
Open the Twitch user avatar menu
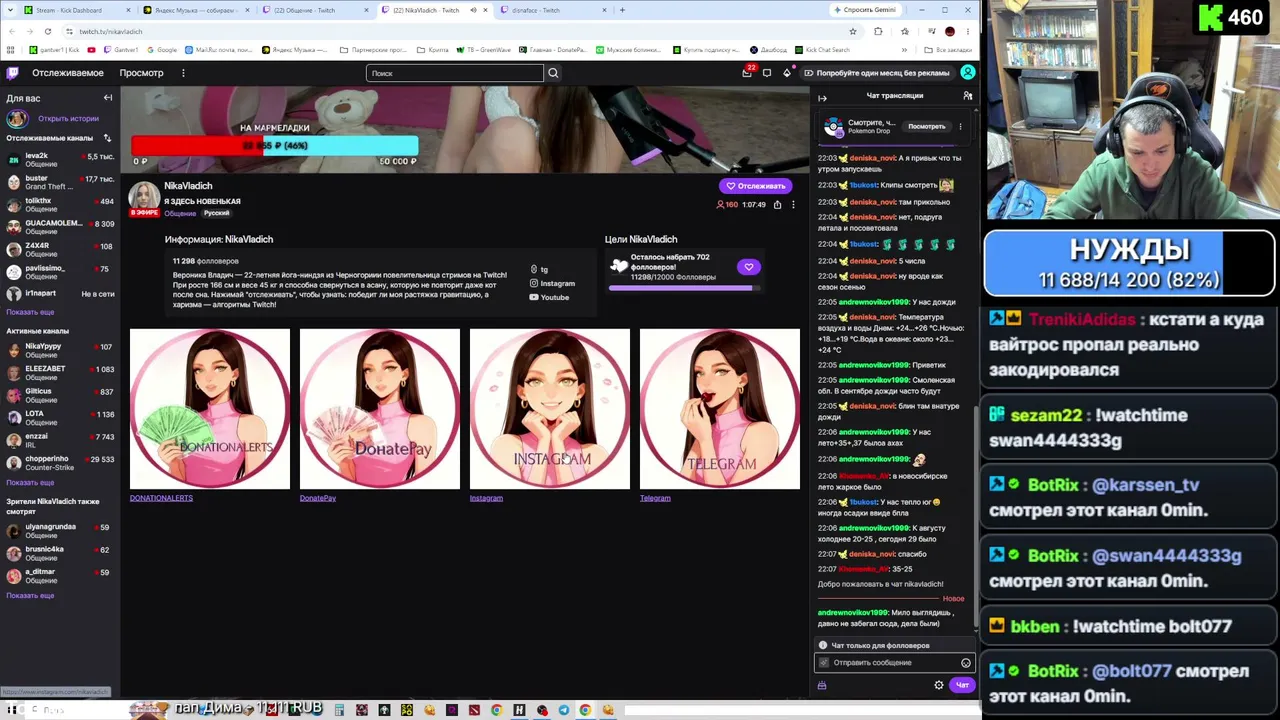[x=968, y=72]
